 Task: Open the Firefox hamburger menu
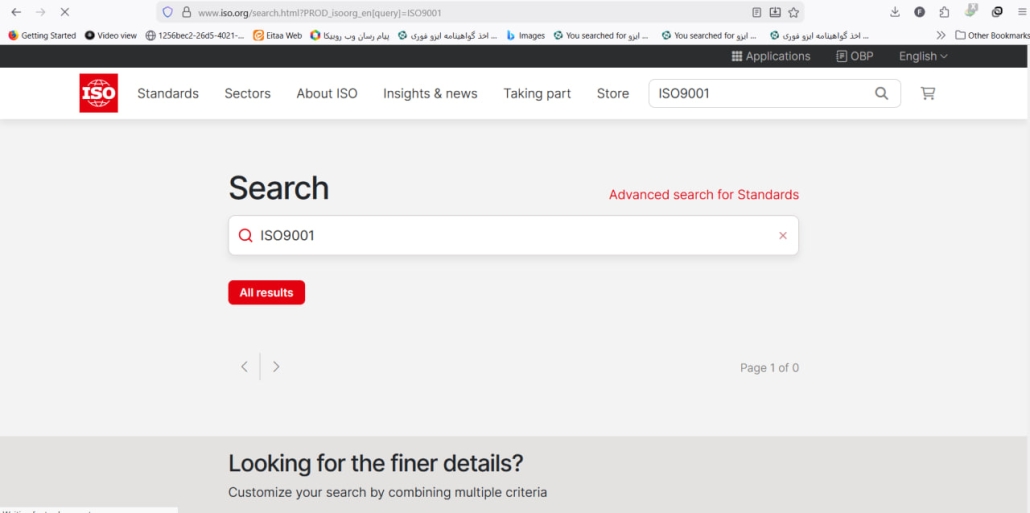(1021, 12)
